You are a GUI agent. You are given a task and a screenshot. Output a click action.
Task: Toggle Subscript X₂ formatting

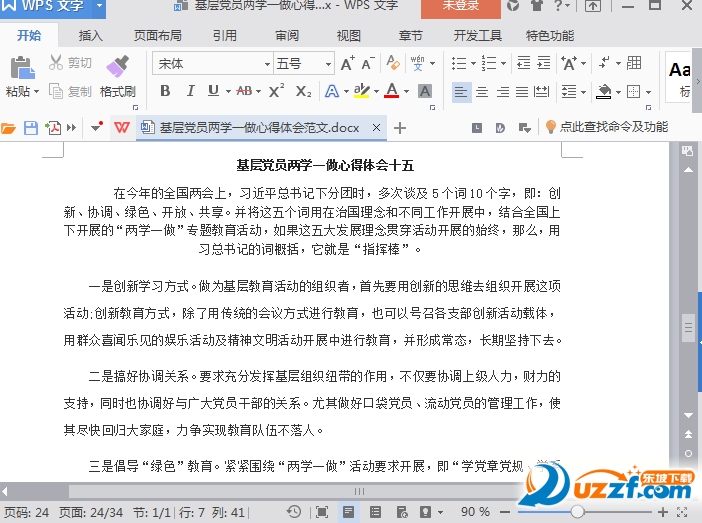(x=304, y=92)
